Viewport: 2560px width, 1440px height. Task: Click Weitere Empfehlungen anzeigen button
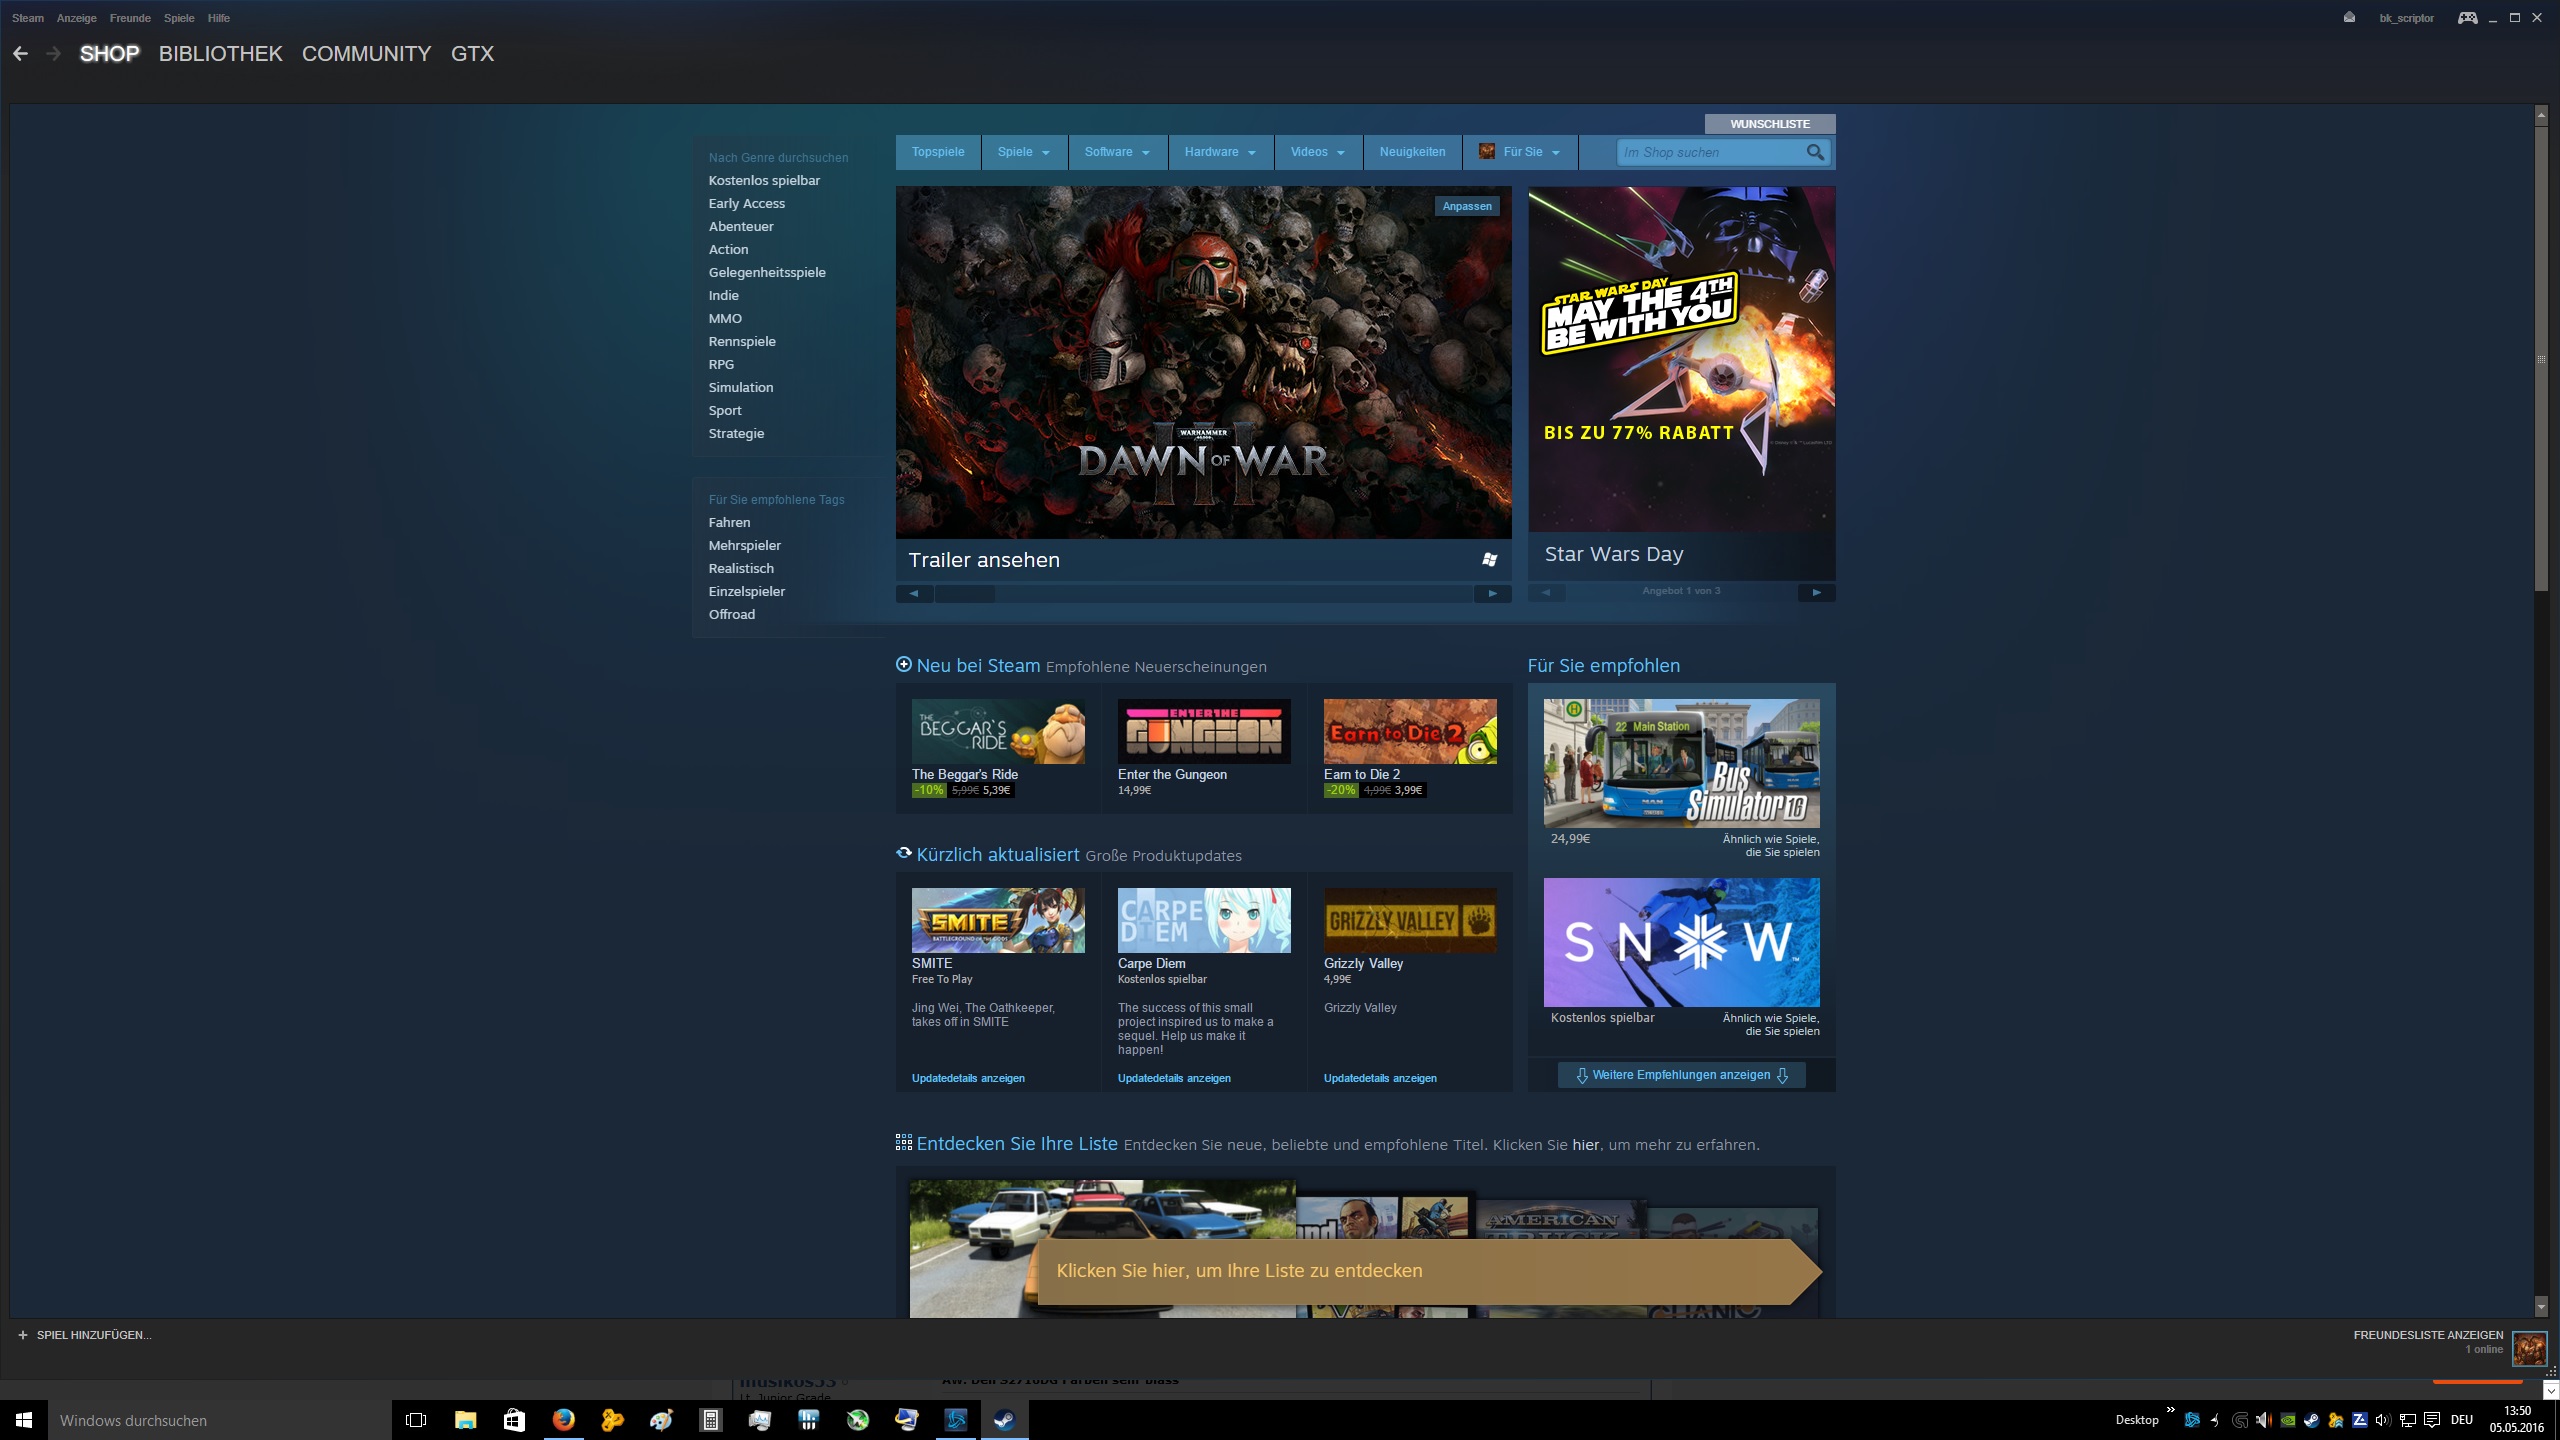[1681, 1075]
